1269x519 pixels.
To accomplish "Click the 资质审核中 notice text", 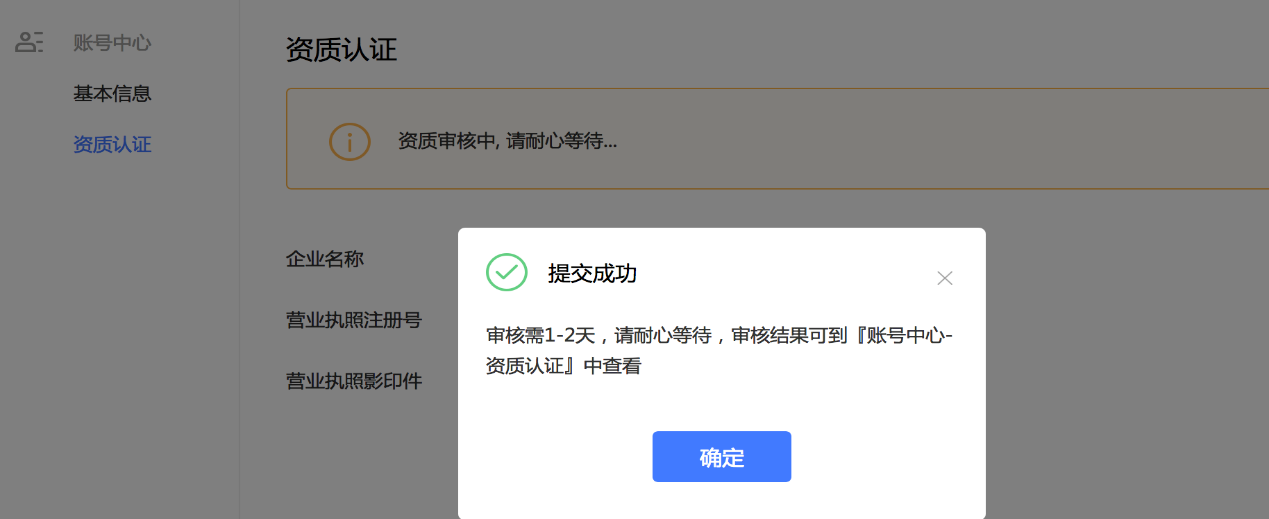I will coord(507,141).
